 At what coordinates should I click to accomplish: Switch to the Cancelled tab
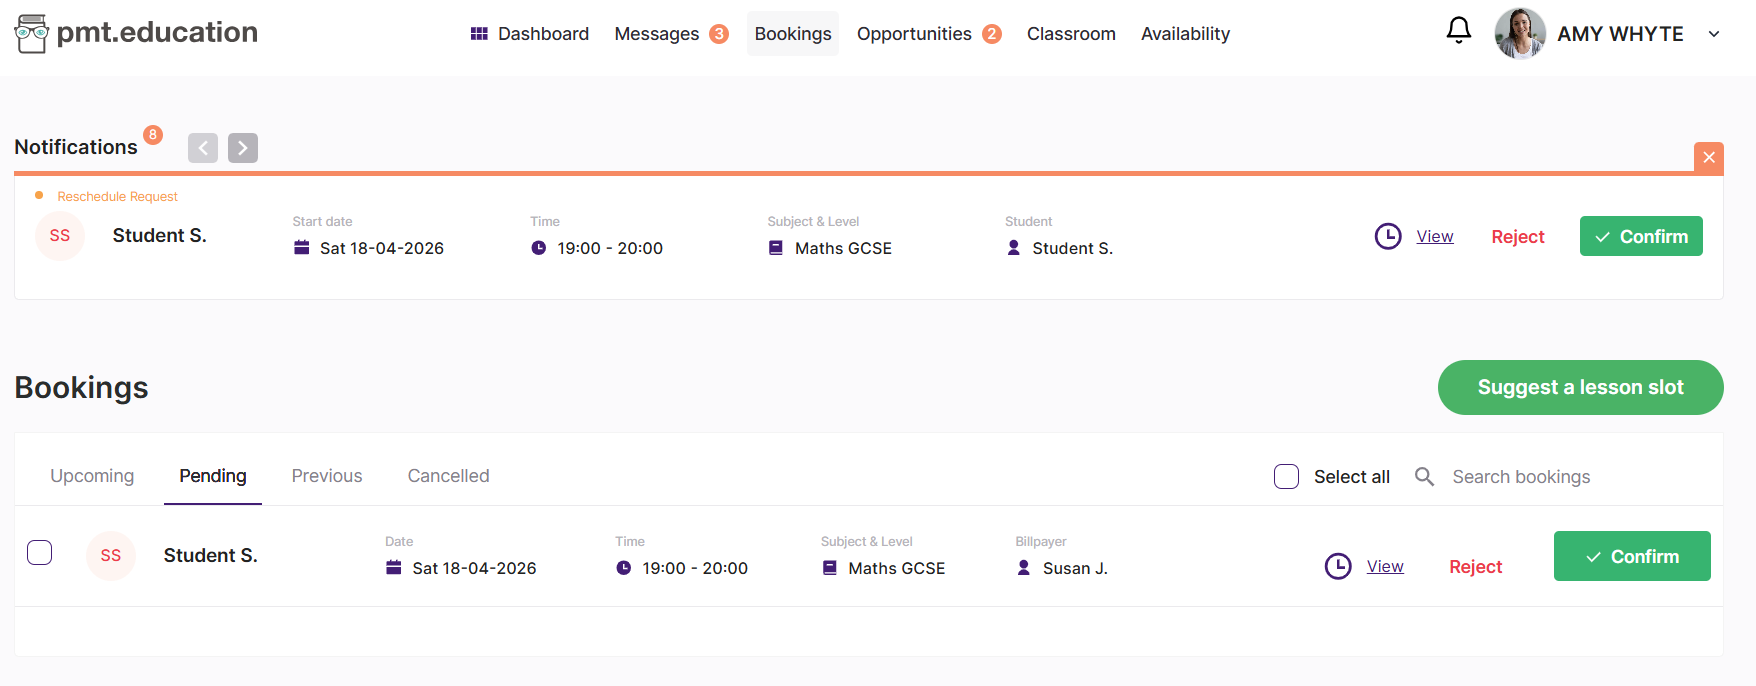(448, 476)
